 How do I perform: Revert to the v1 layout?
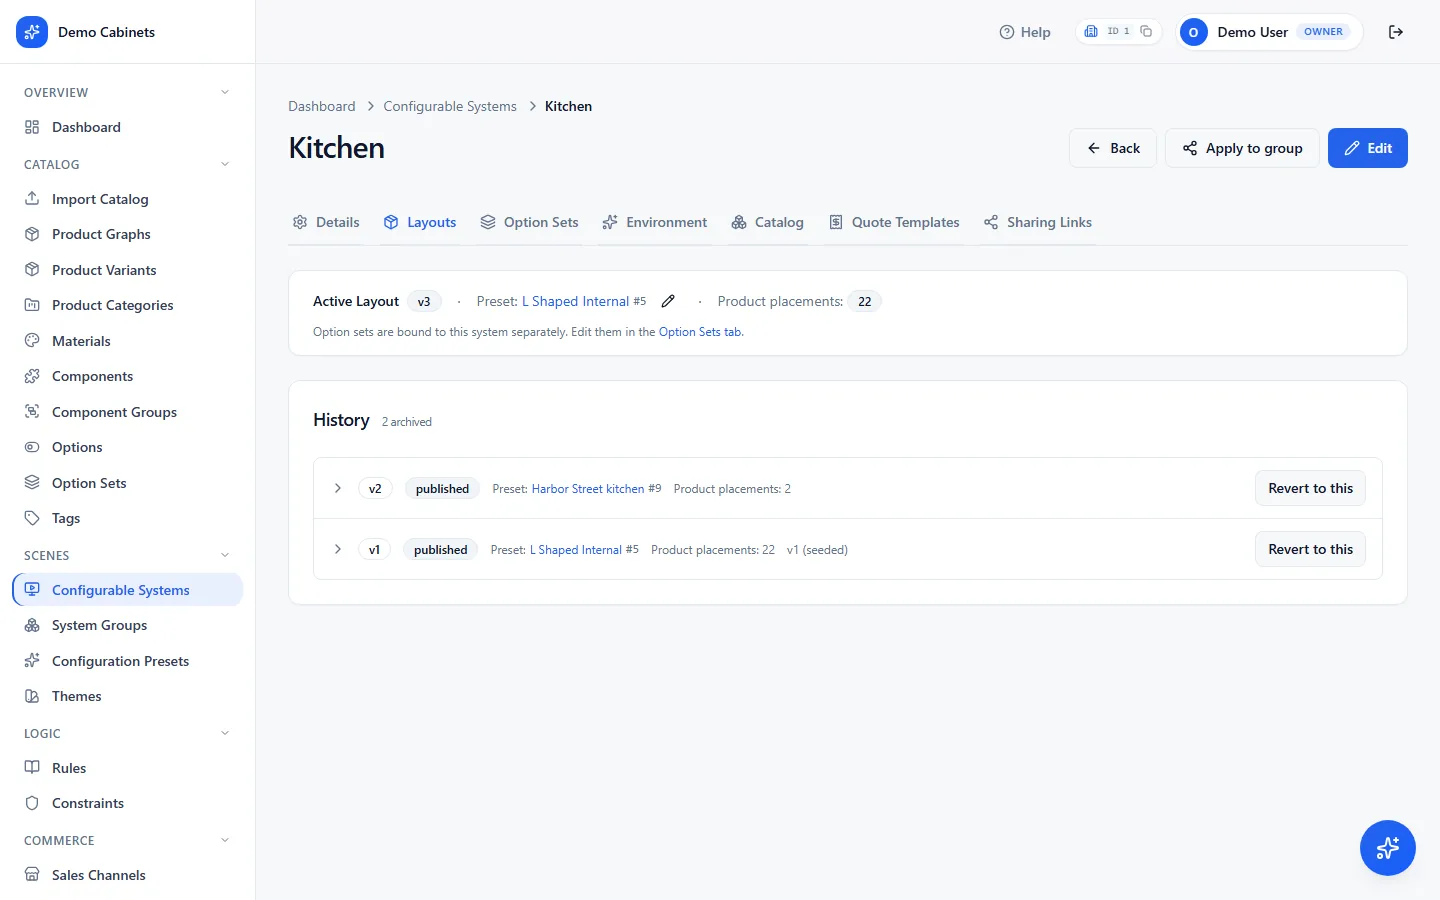pos(1310,549)
